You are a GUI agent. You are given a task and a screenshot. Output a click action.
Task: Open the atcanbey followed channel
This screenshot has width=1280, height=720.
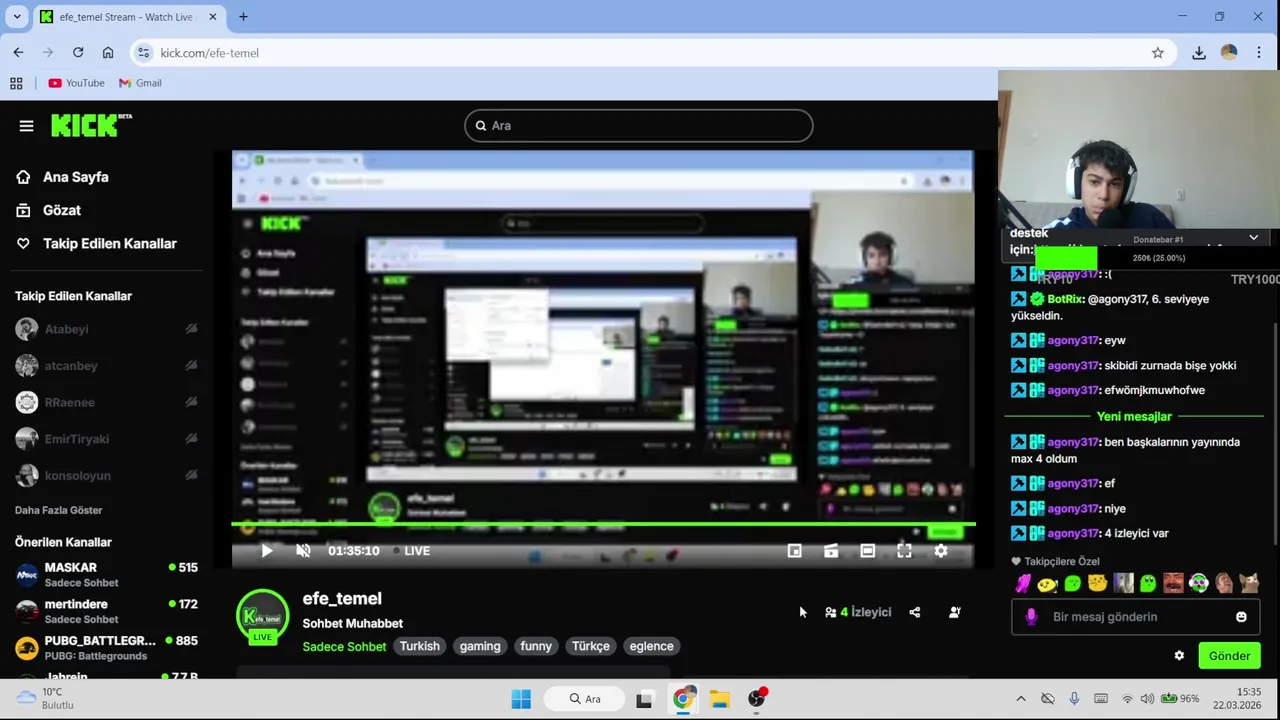coord(71,366)
